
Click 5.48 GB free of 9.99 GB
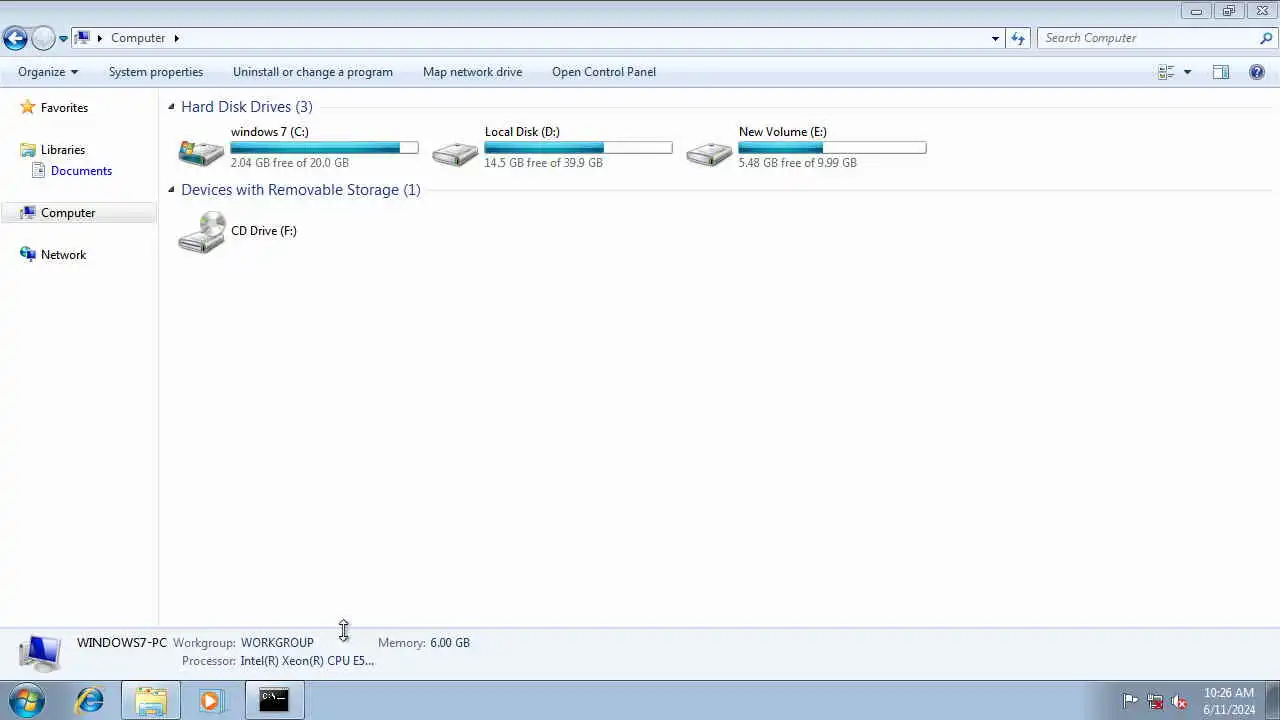pos(798,163)
